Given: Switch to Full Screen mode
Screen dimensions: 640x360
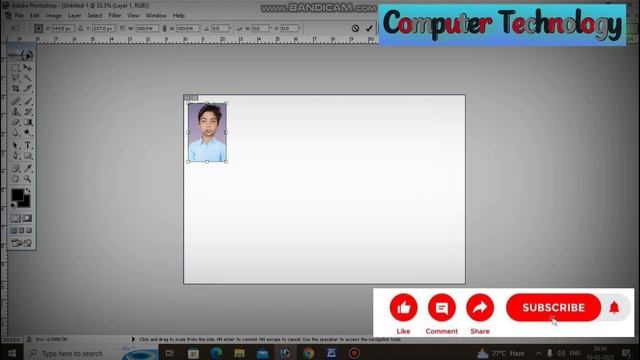Looking at the screenshot, I should click(x=29, y=231).
